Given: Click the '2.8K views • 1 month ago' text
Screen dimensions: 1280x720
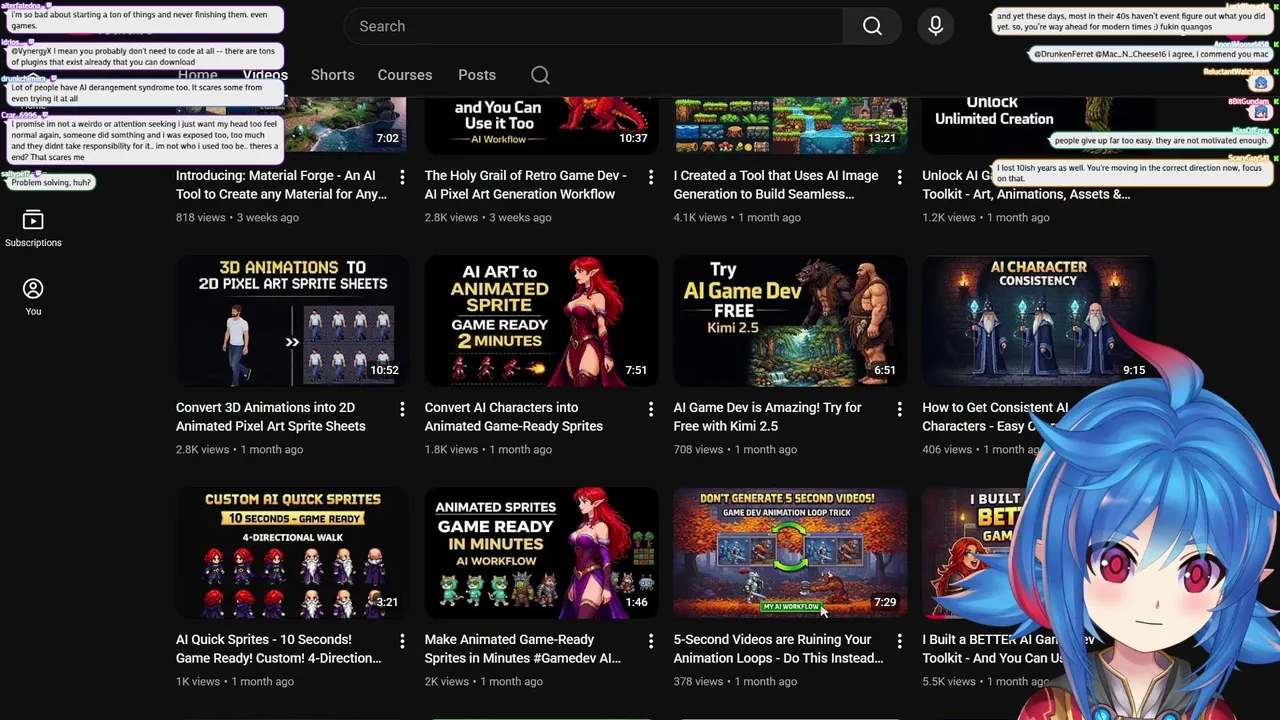Looking at the screenshot, I should click(239, 449).
